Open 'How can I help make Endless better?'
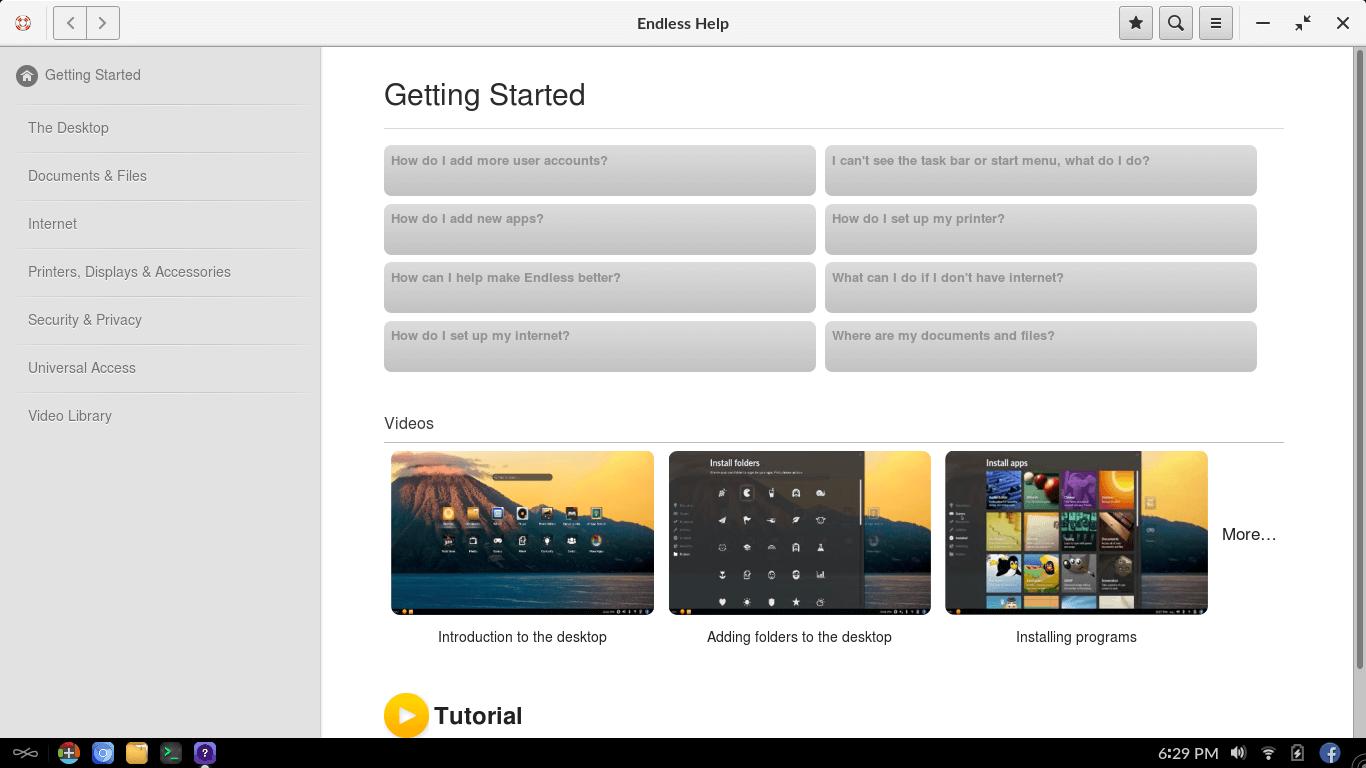This screenshot has width=1366, height=768. tap(600, 287)
